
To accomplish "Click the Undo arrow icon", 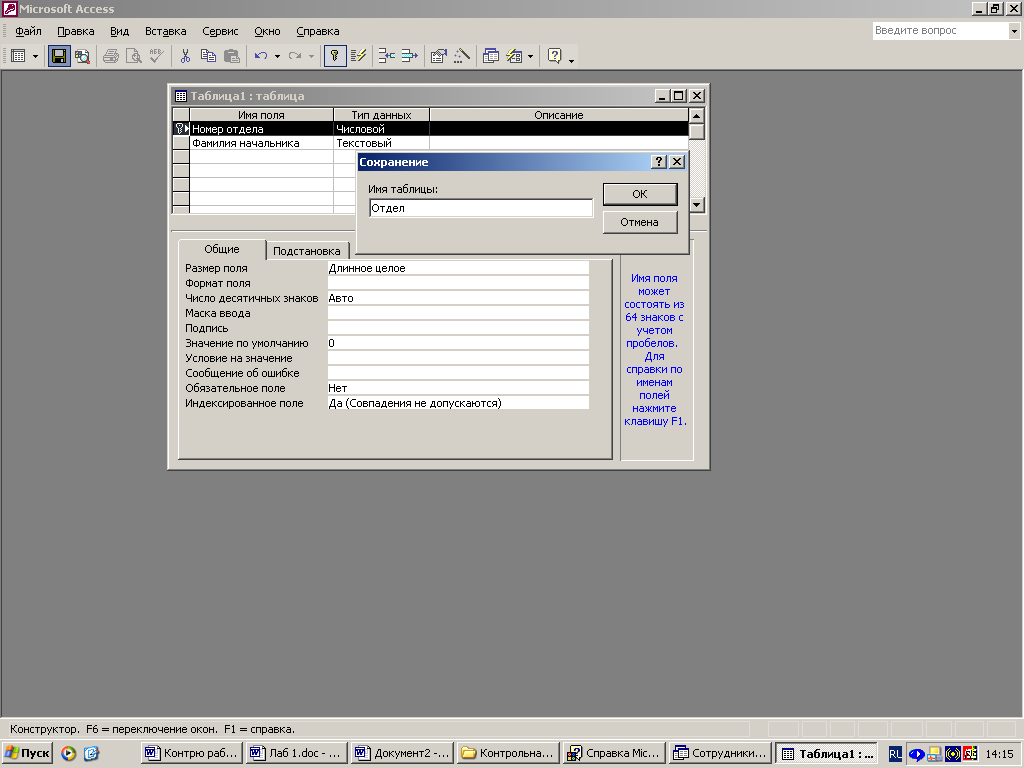I will click(x=261, y=56).
